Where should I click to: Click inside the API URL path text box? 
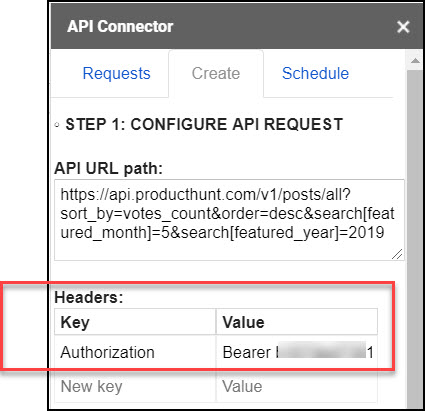[x=229, y=220]
